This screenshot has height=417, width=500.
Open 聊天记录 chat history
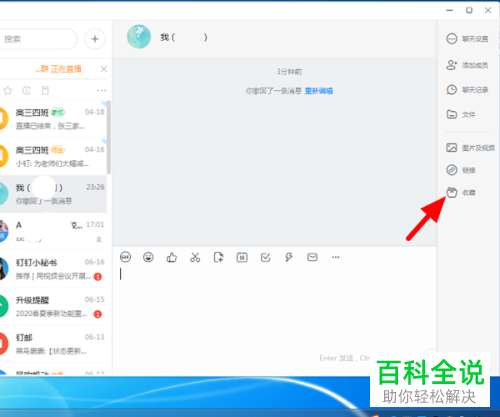click(x=467, y=90)
